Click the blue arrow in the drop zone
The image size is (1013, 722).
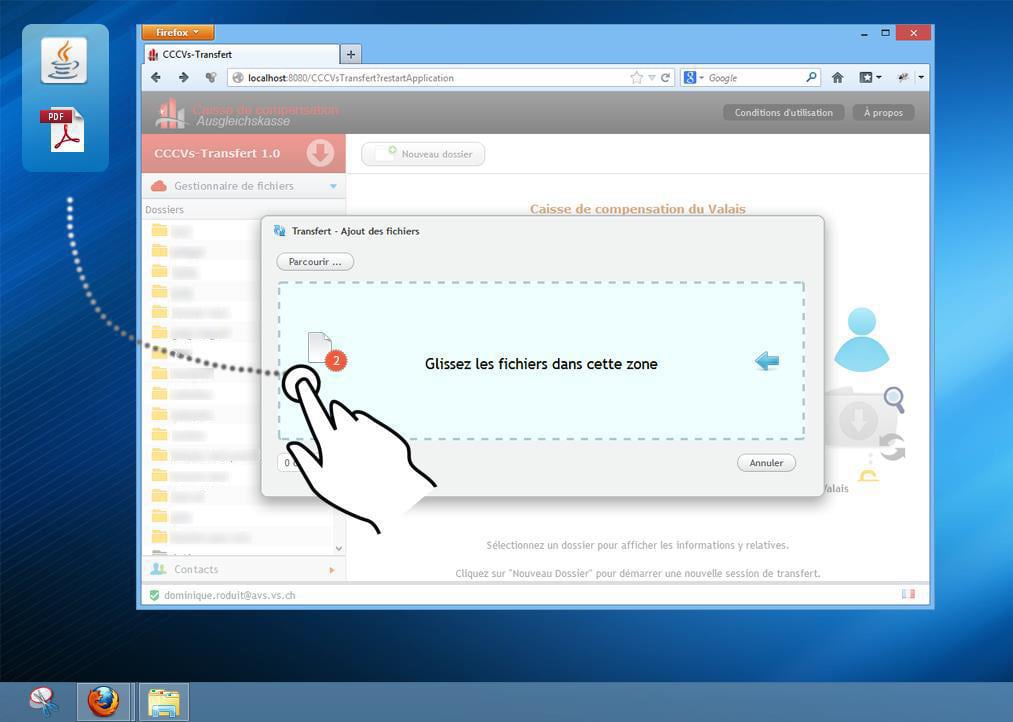point(767,362)
